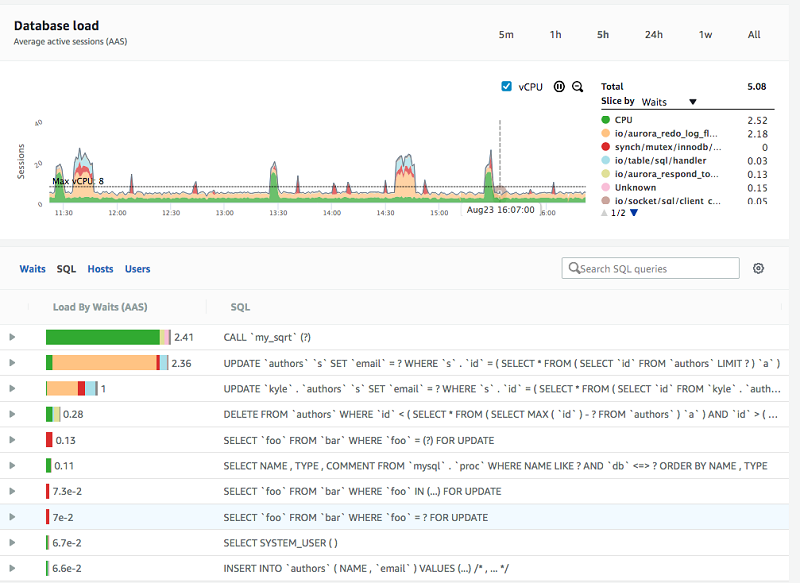Pause the chart auto-refresh
800x583 pixels.
(559, 87)
